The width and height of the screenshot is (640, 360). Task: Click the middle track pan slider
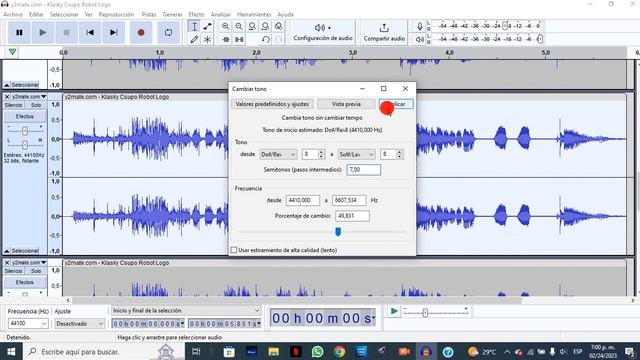[25, 144]
